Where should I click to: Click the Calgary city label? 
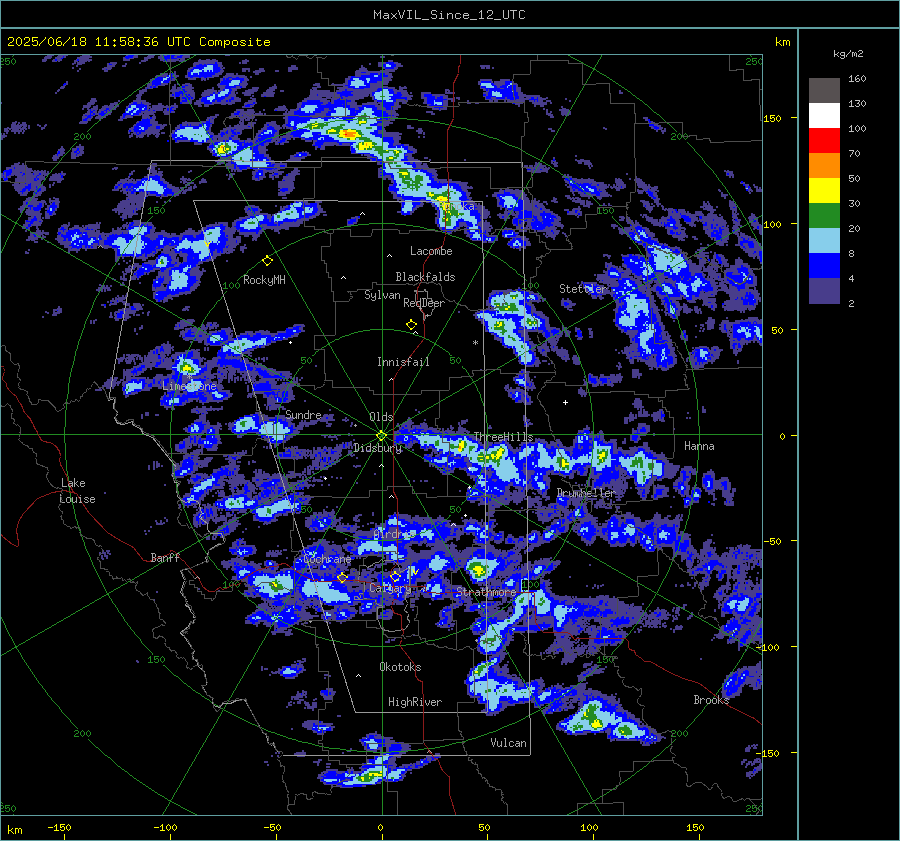pos(390,588)
